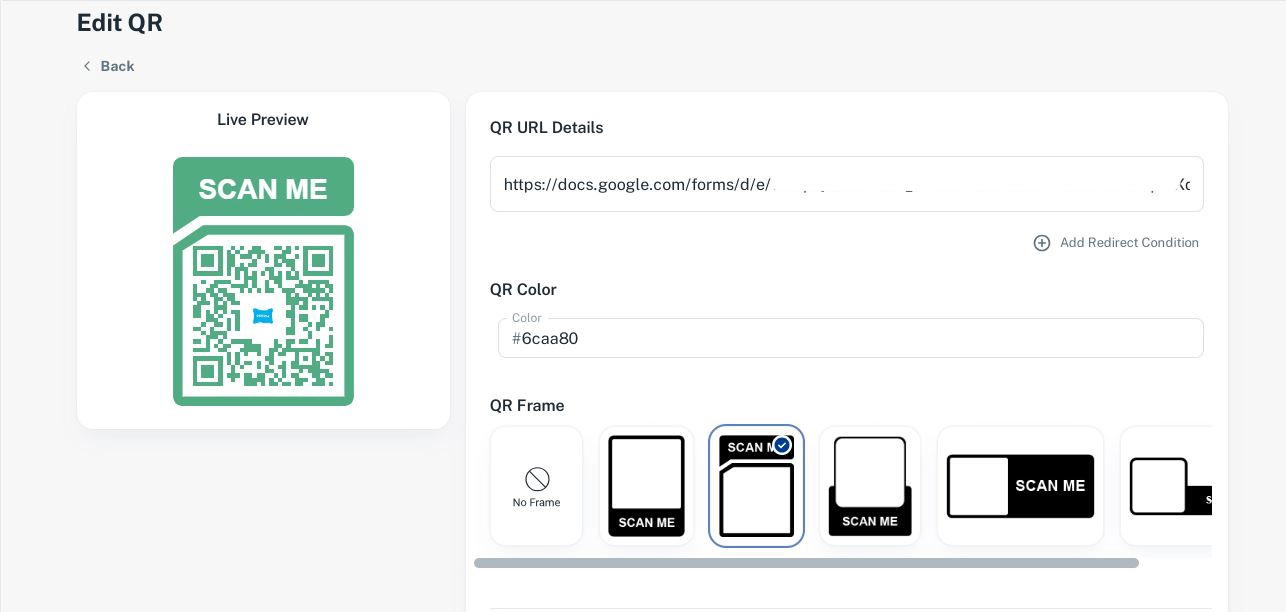Click the Color field showing #6caa80
The width and height of the screenshot is (1286, 612).
coord(851,338)
